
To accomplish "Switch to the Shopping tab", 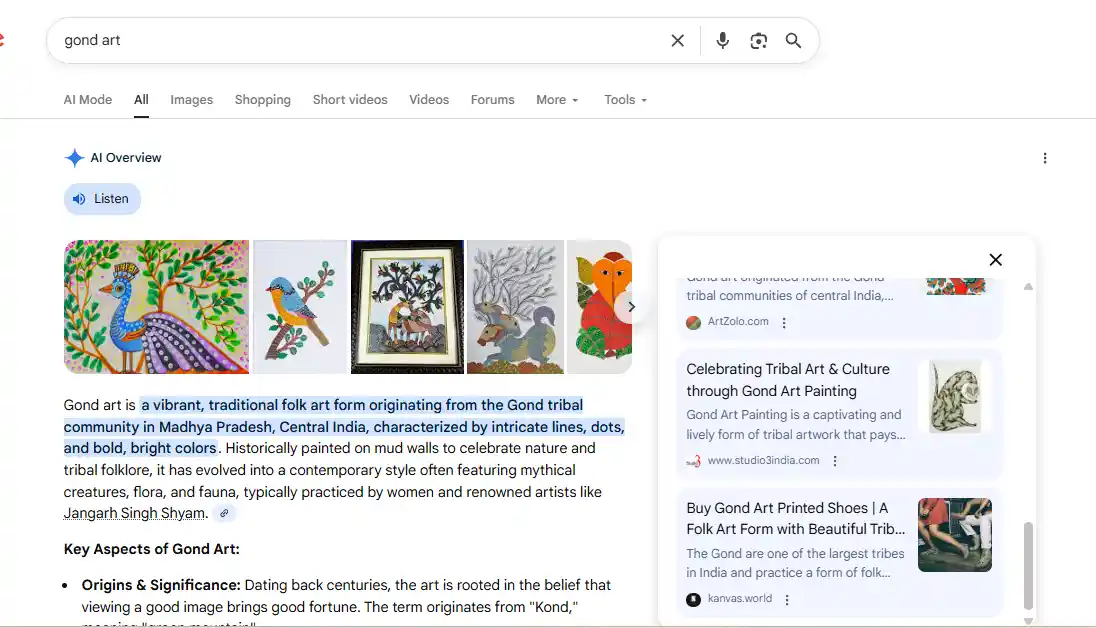I will tap(262, 100).
